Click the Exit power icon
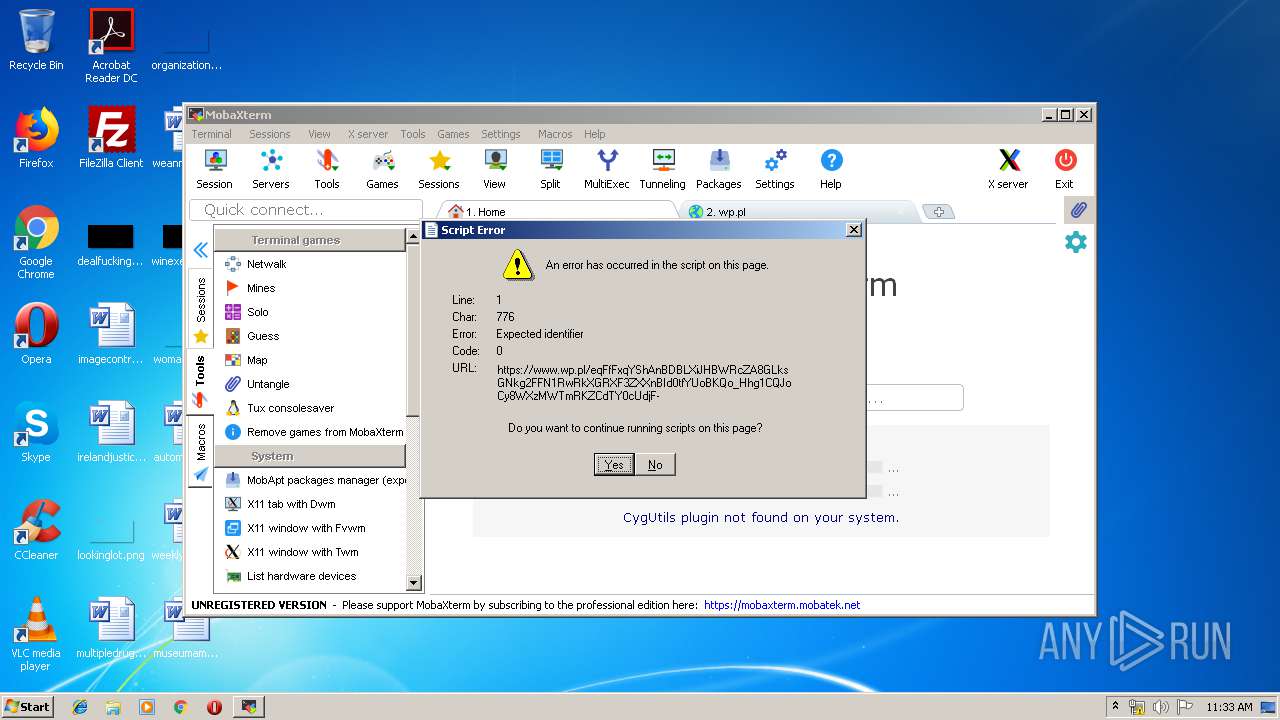 [x=1065, y=169]
